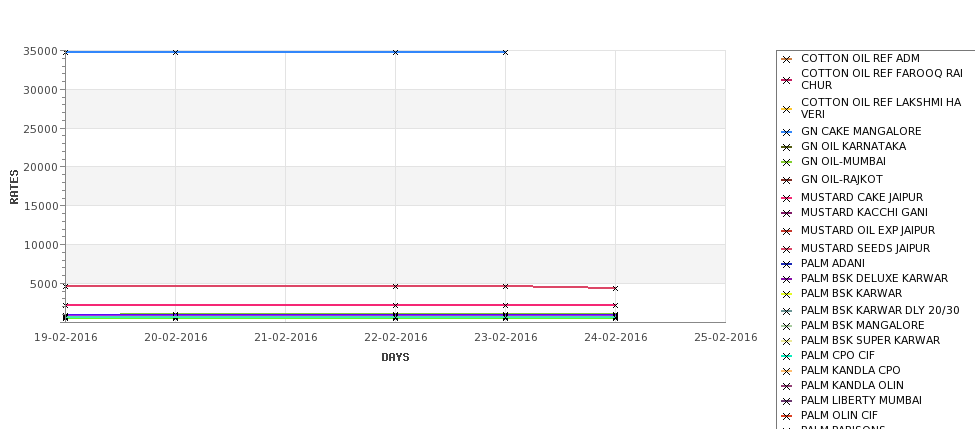Click the GN CAKE MANGALORE blue legend marker

pos(787,132)
